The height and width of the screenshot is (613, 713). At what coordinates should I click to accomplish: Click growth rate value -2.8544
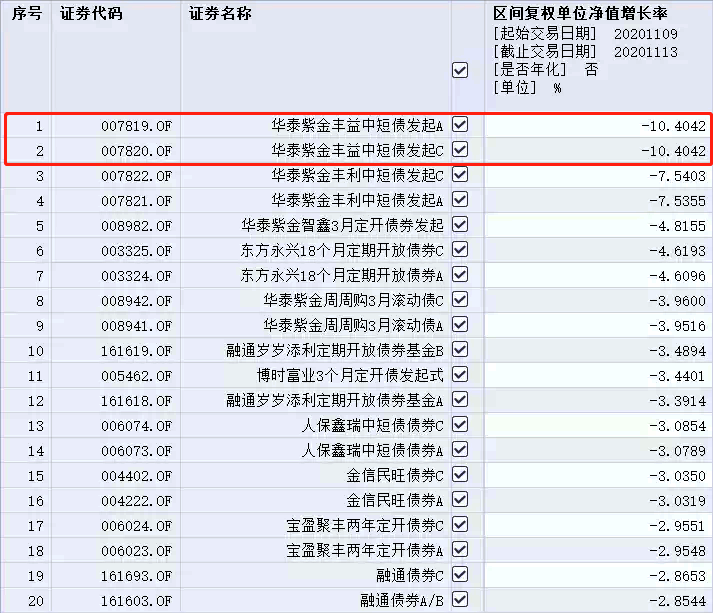(x=678, y=601)
